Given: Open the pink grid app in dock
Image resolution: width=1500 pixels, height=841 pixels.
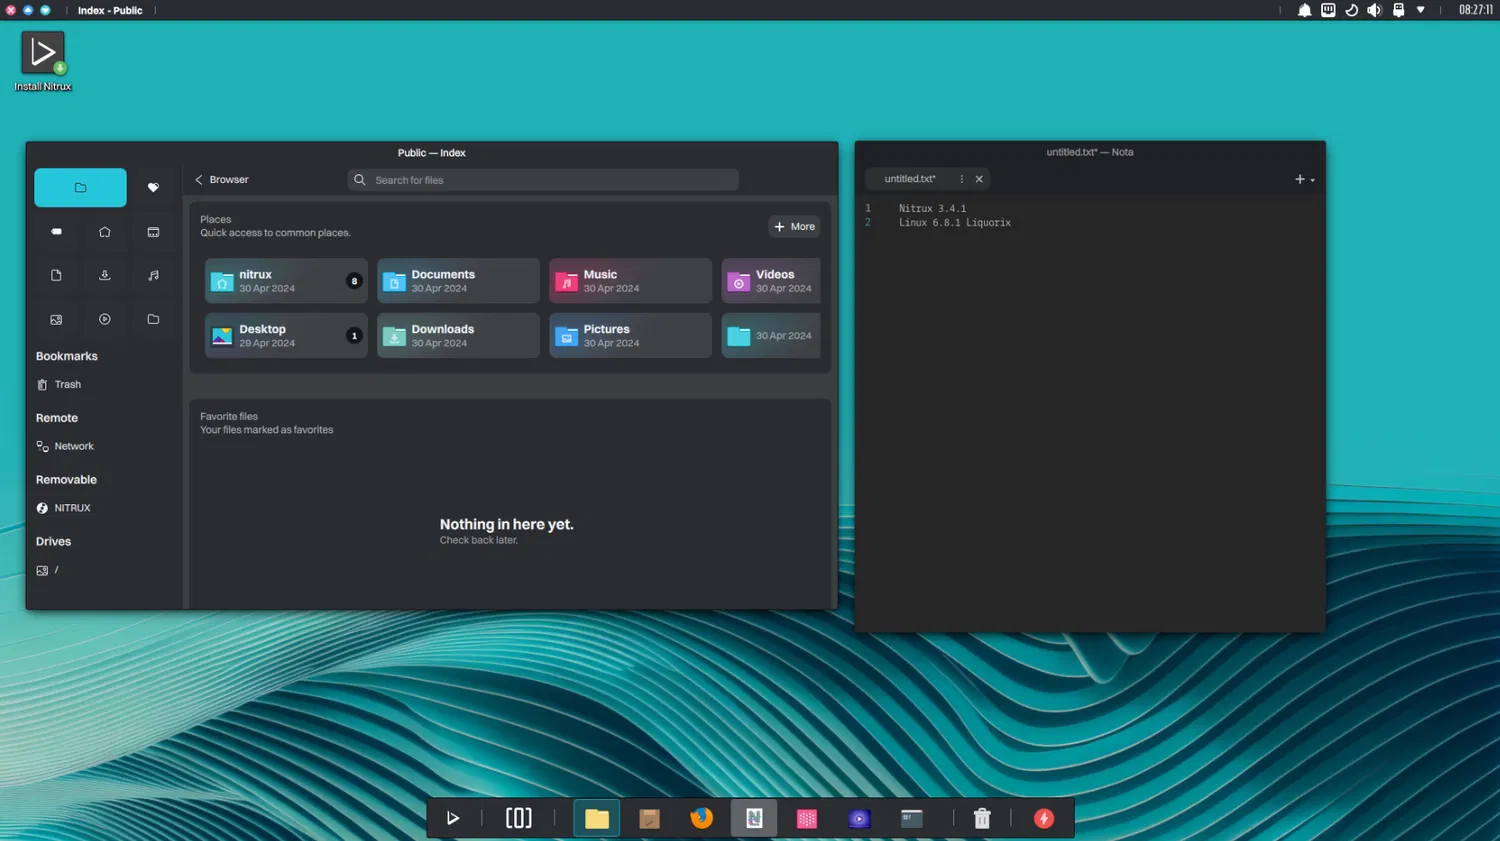Looking at the screenshot, I should tap(807, 818).
